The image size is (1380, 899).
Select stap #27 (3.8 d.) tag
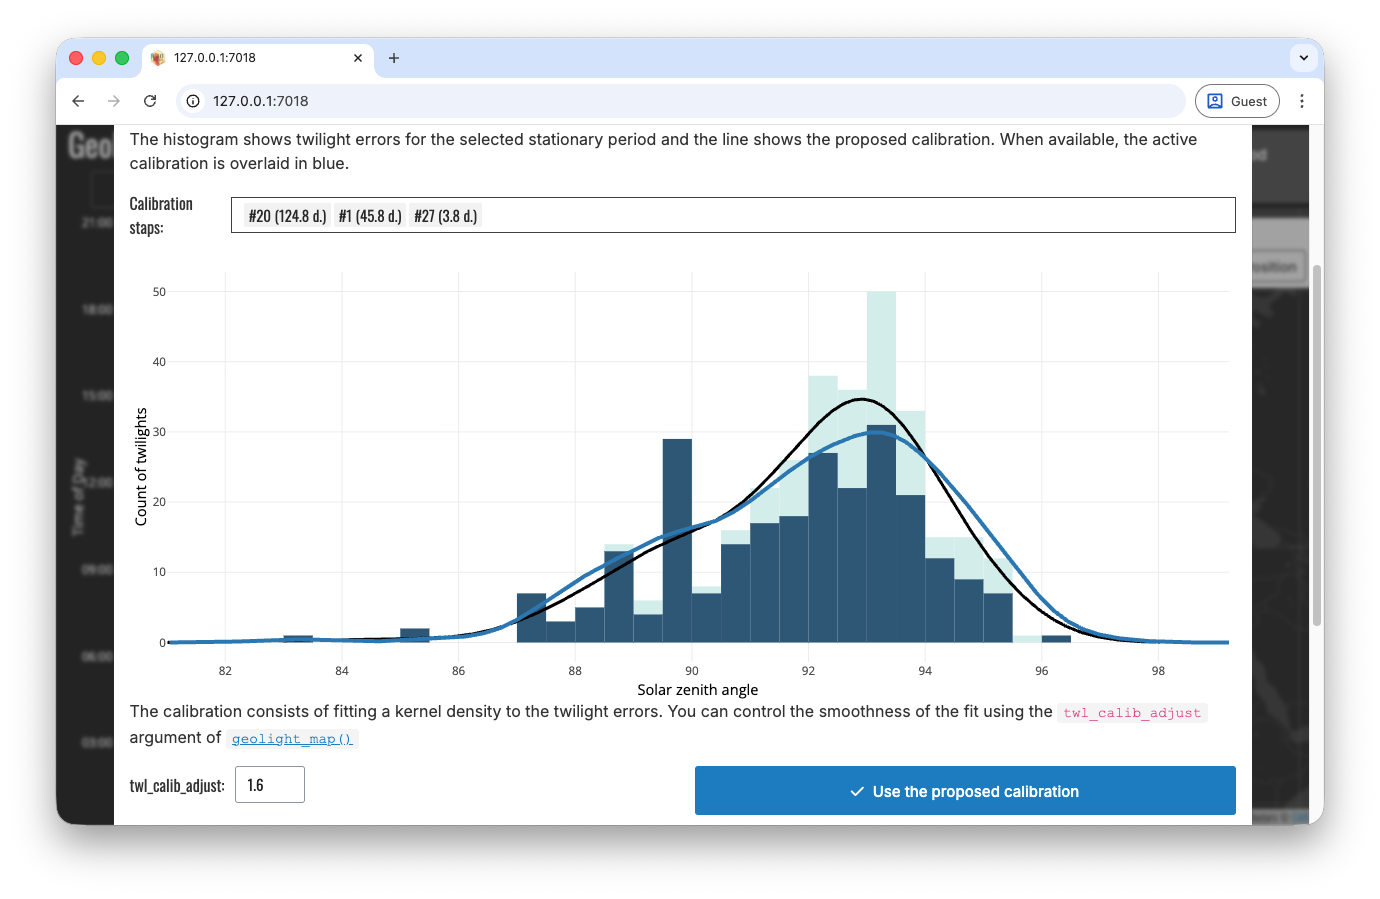point(446,216)
